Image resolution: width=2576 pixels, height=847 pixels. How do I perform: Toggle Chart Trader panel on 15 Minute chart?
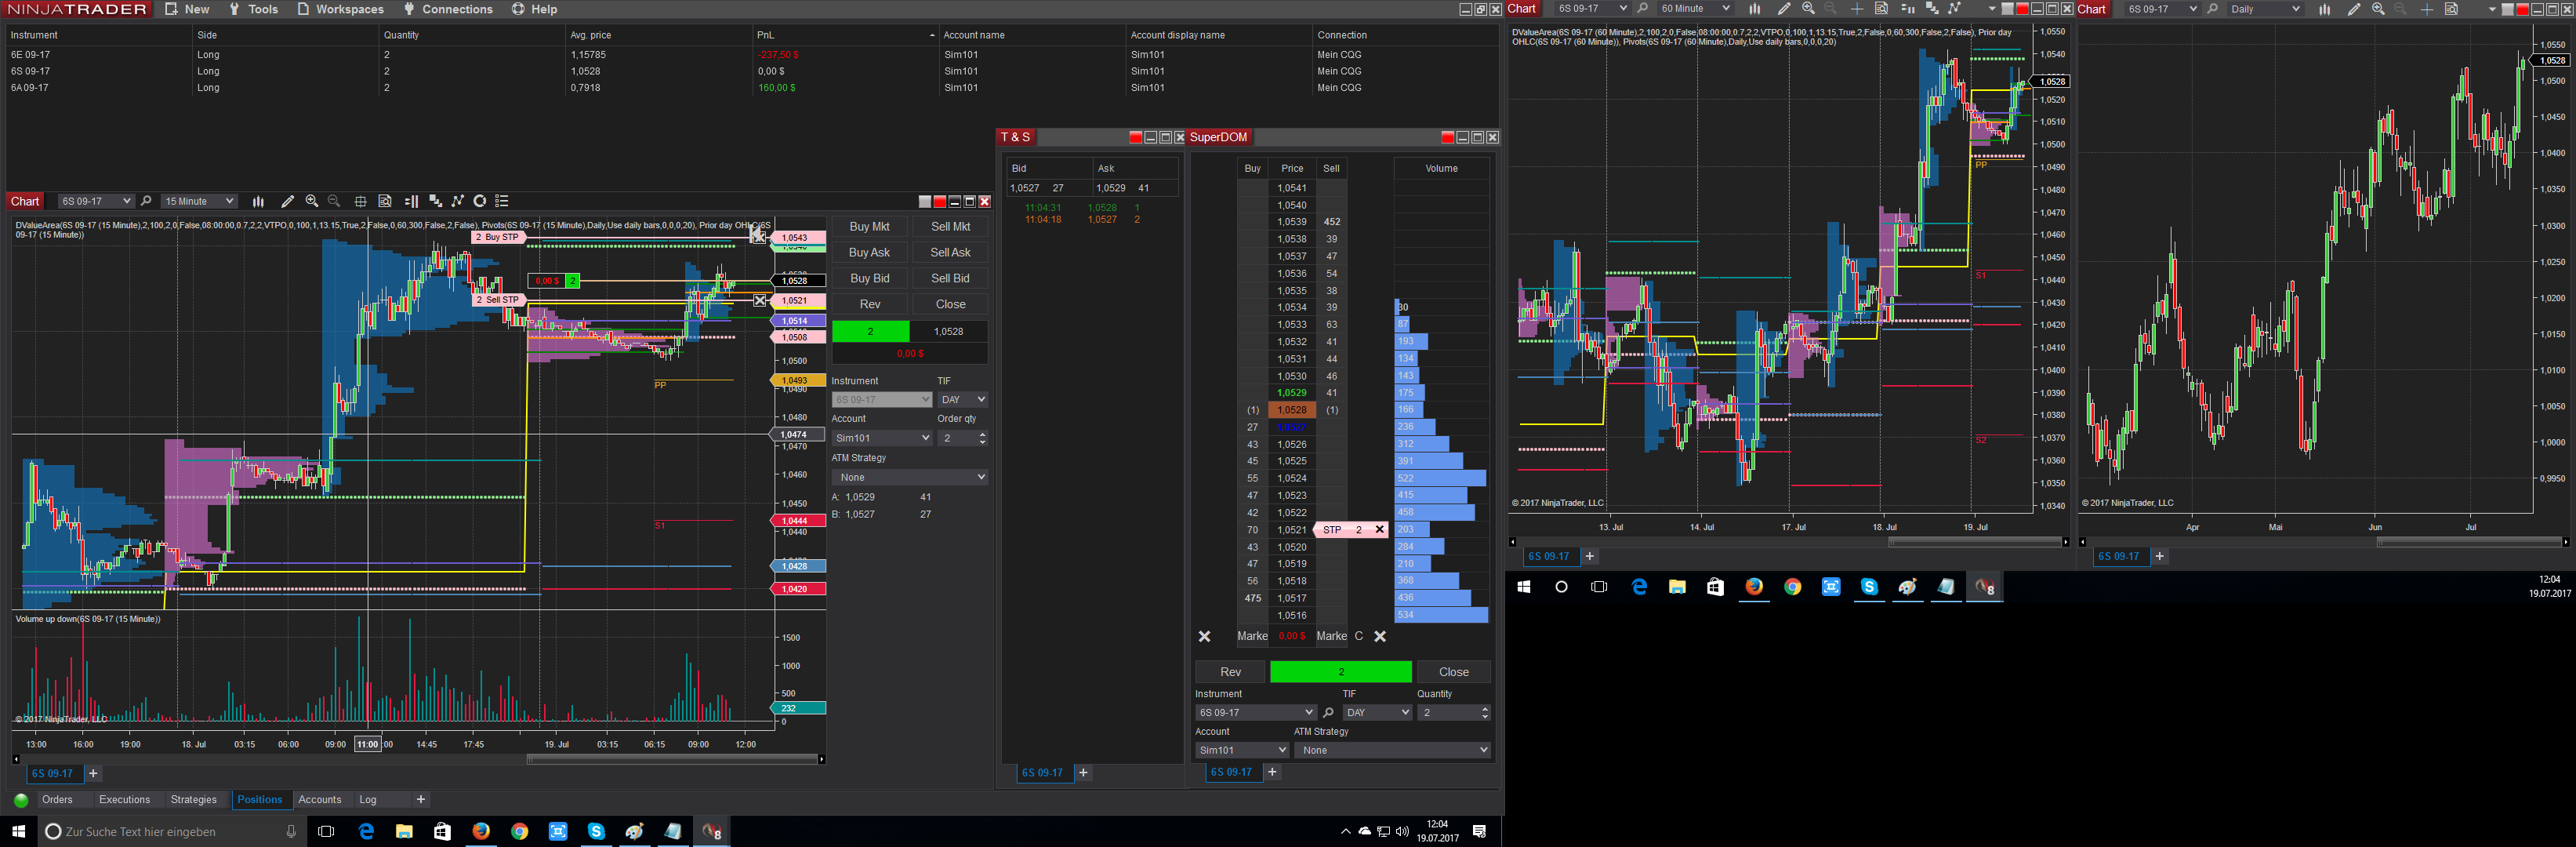pyautogui.click(x=411, y=201)
